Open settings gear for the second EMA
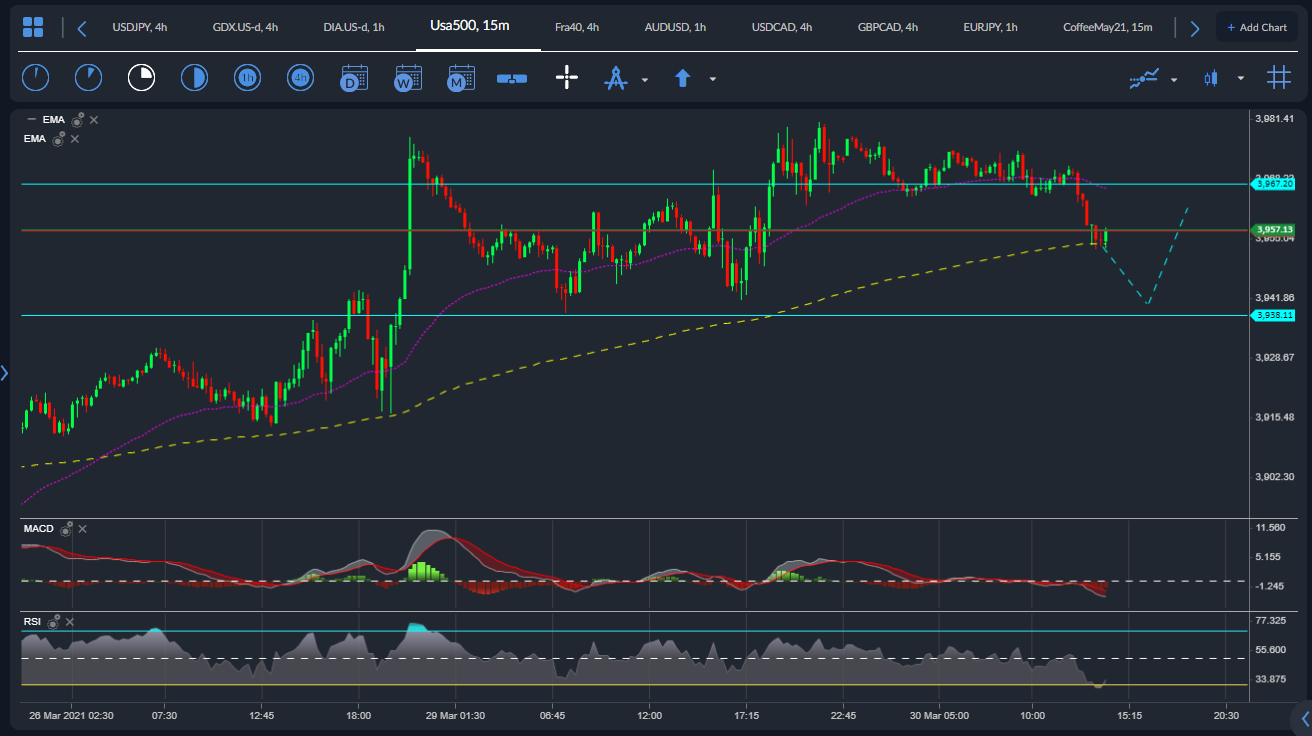Image resolution: width=1312 pixels, height=736 pixels. click(x=60, y=139)
